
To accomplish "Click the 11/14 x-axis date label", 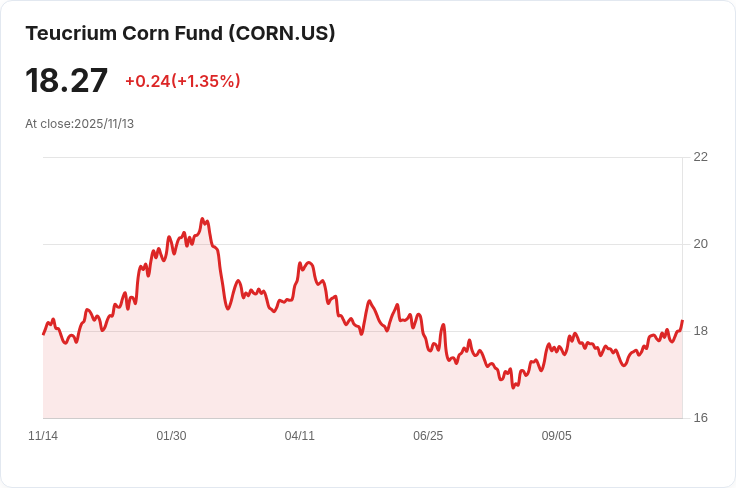I will 43,436.
